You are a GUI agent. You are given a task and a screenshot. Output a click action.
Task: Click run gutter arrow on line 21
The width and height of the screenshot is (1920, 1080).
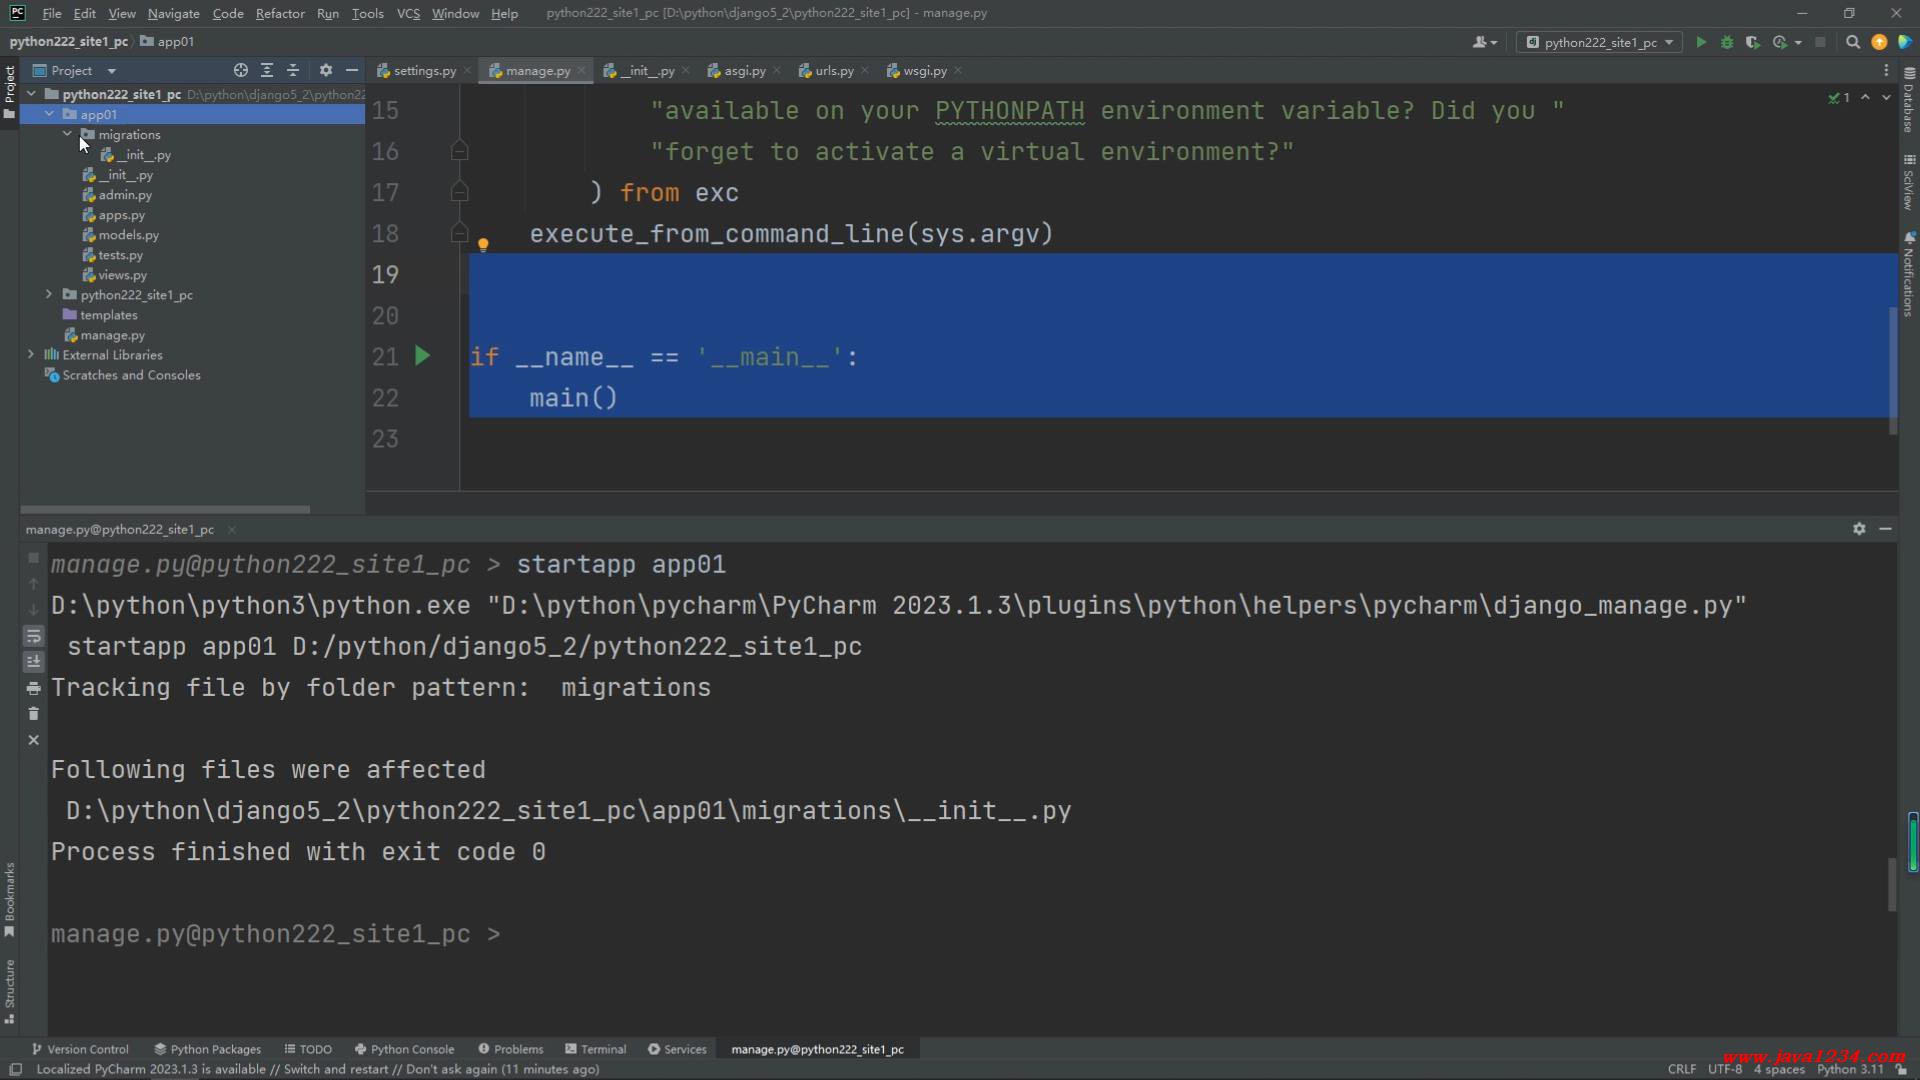click(x=422, y=356)
